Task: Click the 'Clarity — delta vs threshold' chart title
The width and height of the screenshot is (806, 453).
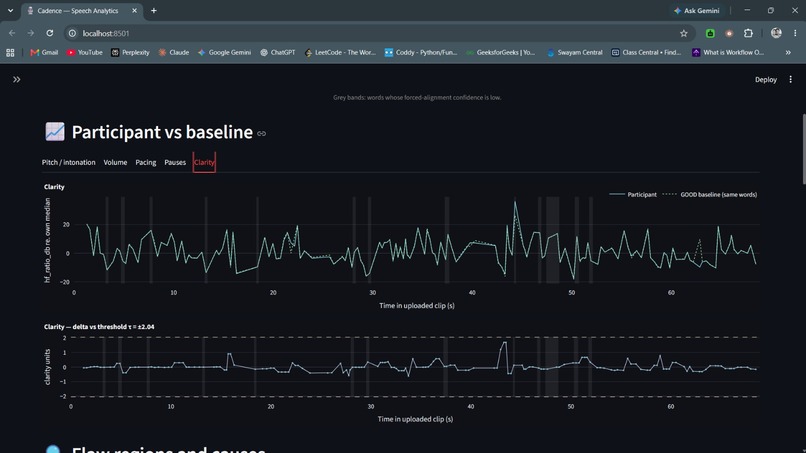Action: [99, 327]
